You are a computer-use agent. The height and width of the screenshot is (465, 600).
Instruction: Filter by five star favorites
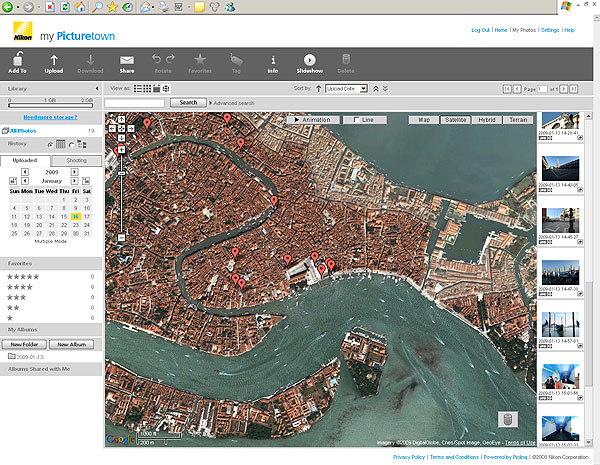pos(23,277)
